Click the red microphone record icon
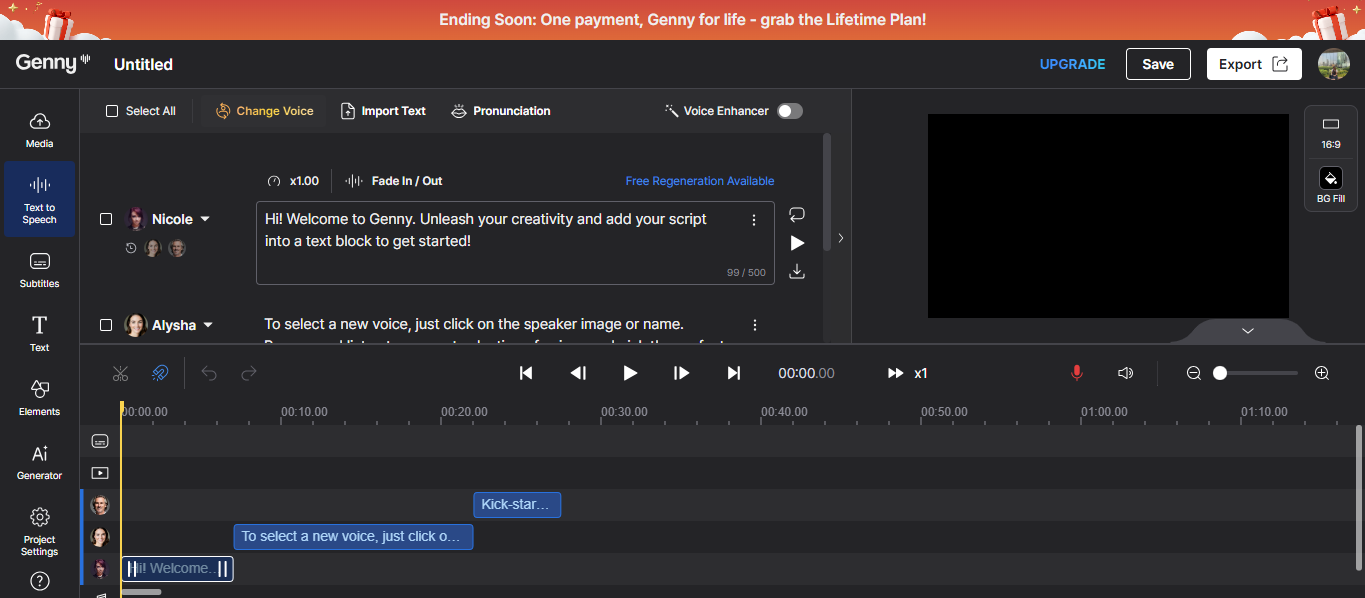The height and width of the screenshot is (598, 1365). (x=1076, y=373)
